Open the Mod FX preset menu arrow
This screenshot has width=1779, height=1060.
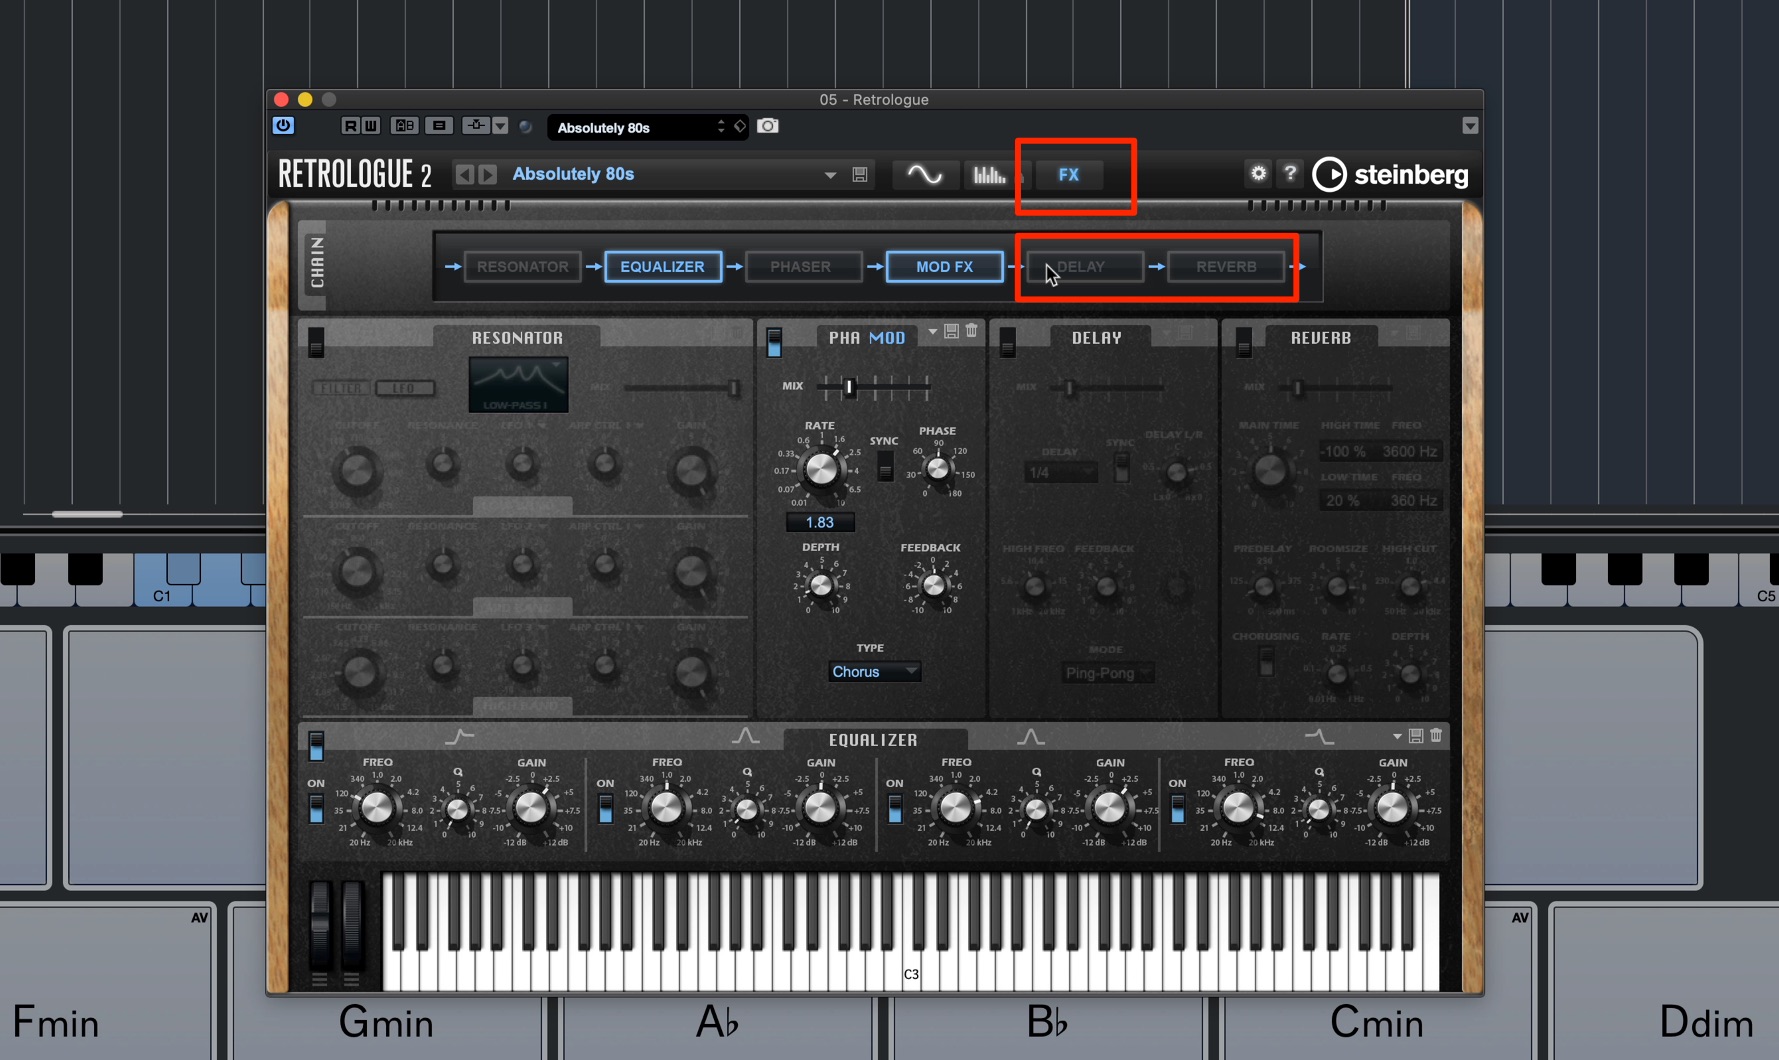933,330
